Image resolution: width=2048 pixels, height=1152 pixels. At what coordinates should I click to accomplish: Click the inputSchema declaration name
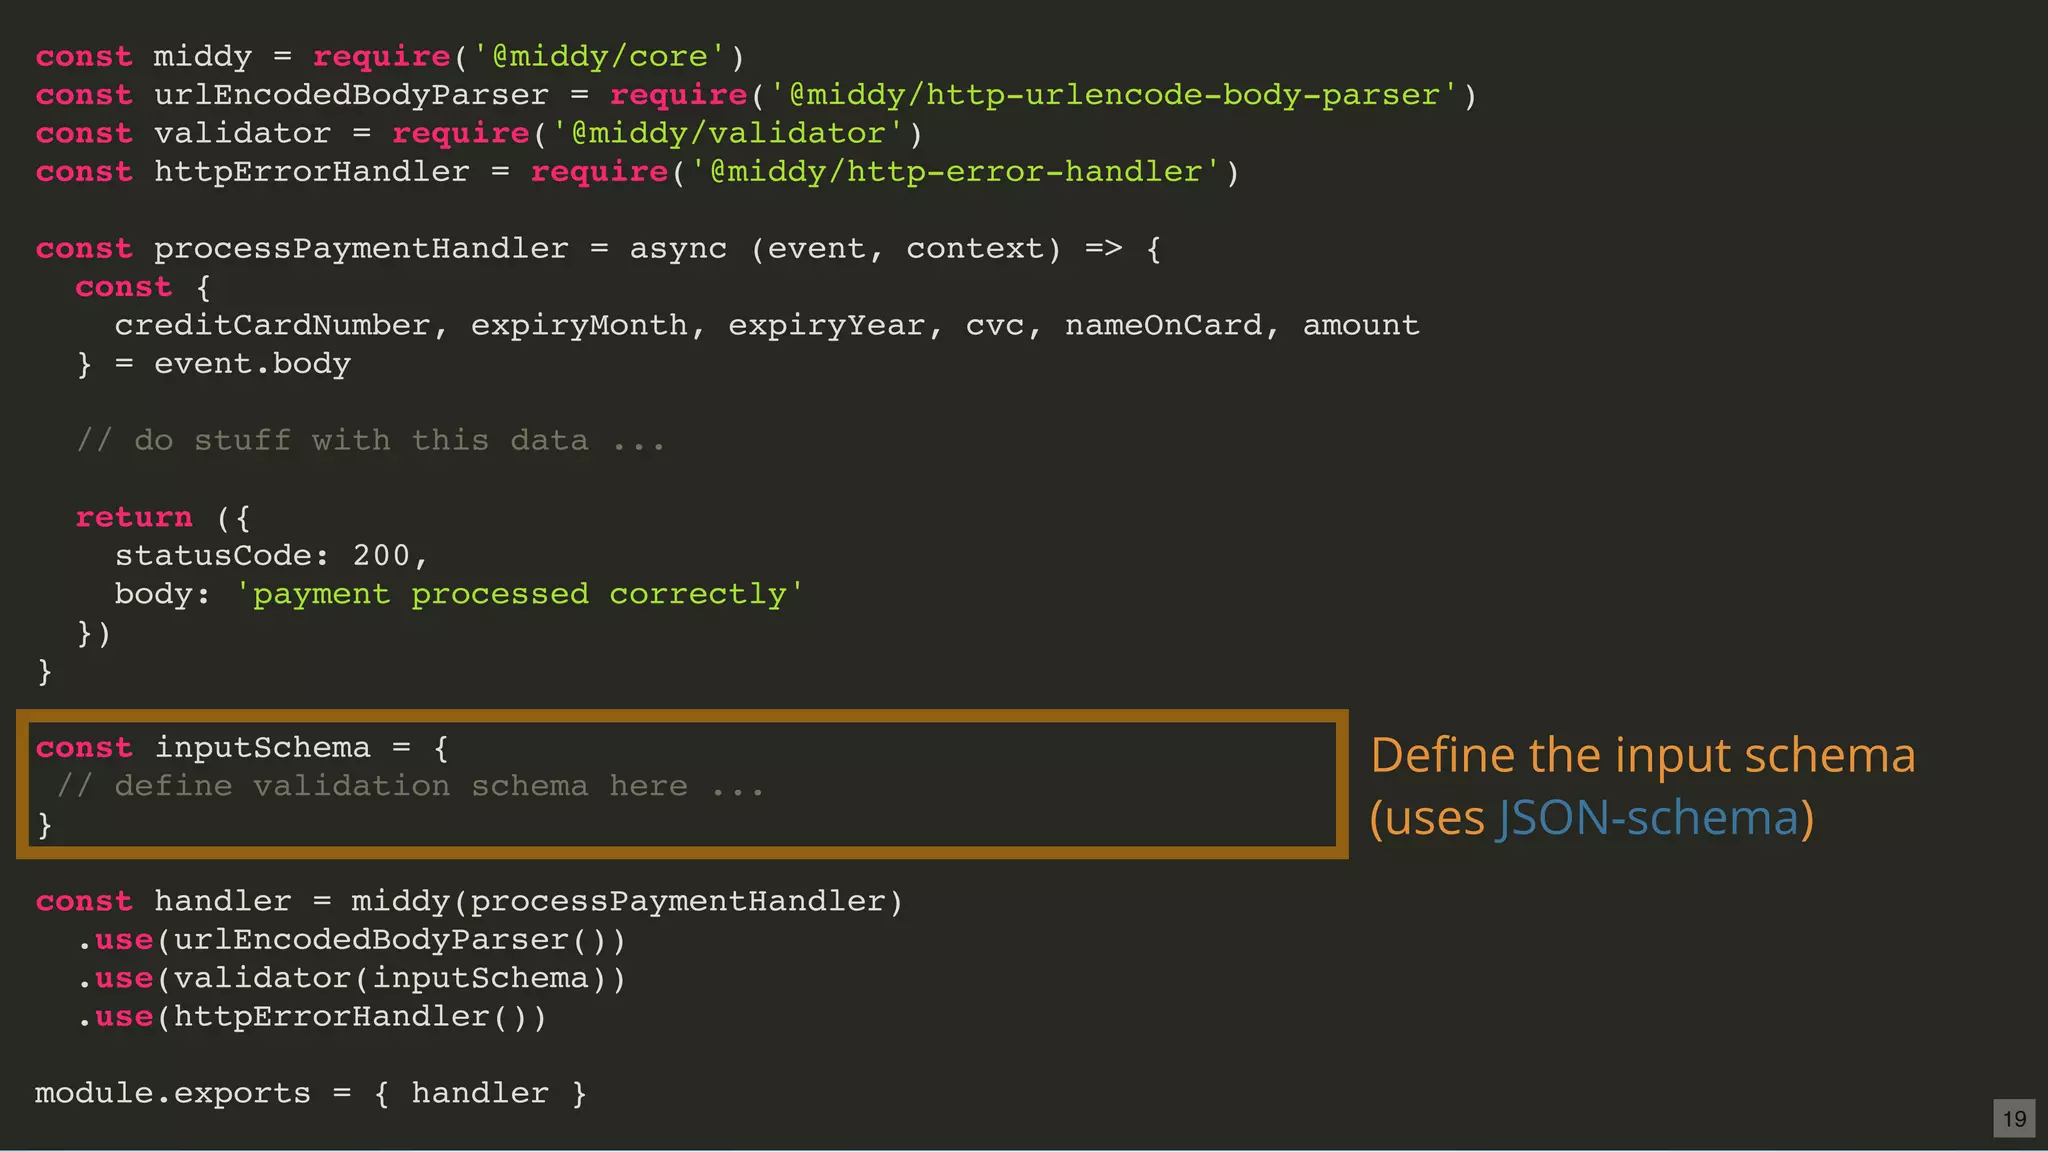click(x=262, y=748)
